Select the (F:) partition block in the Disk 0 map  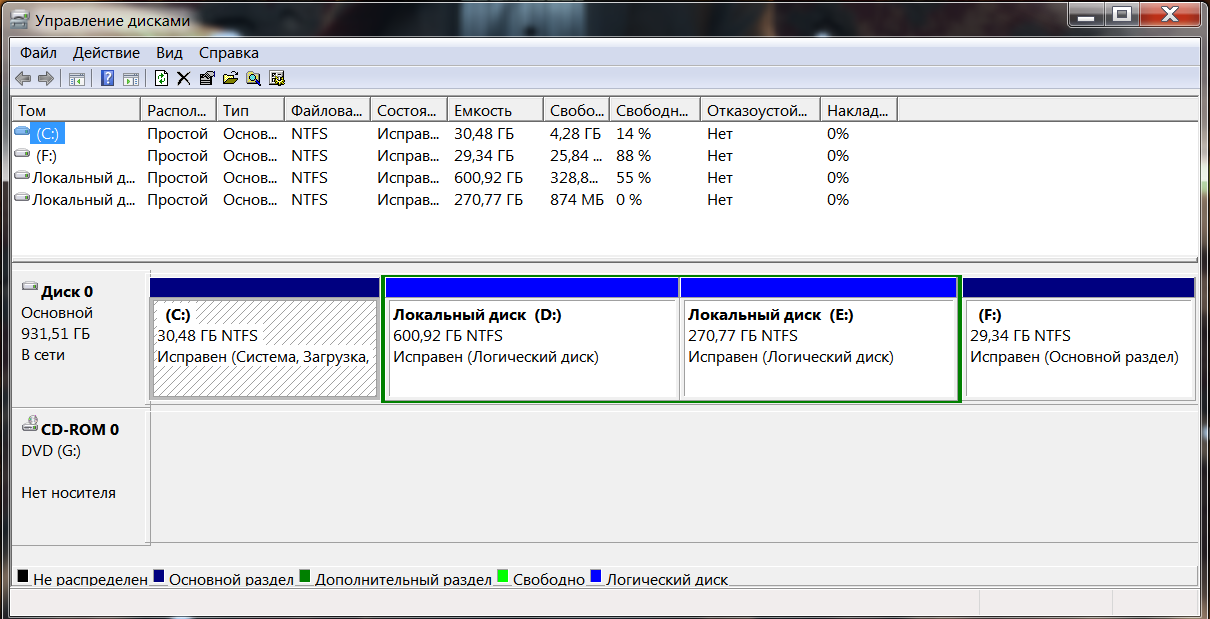(1079, 338)
